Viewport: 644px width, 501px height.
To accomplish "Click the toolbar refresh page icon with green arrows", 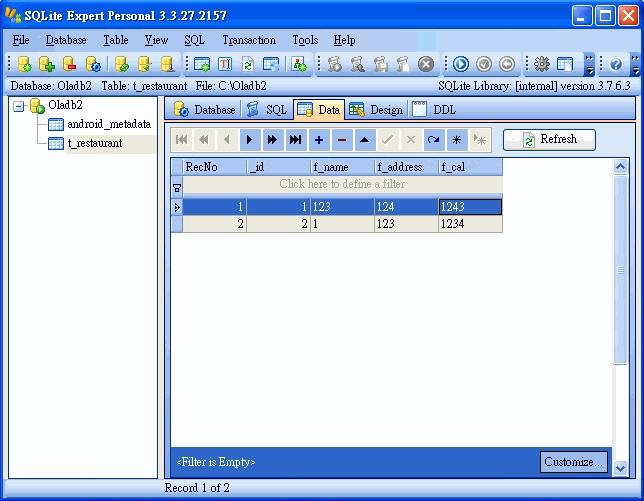I will coord(248,64).
